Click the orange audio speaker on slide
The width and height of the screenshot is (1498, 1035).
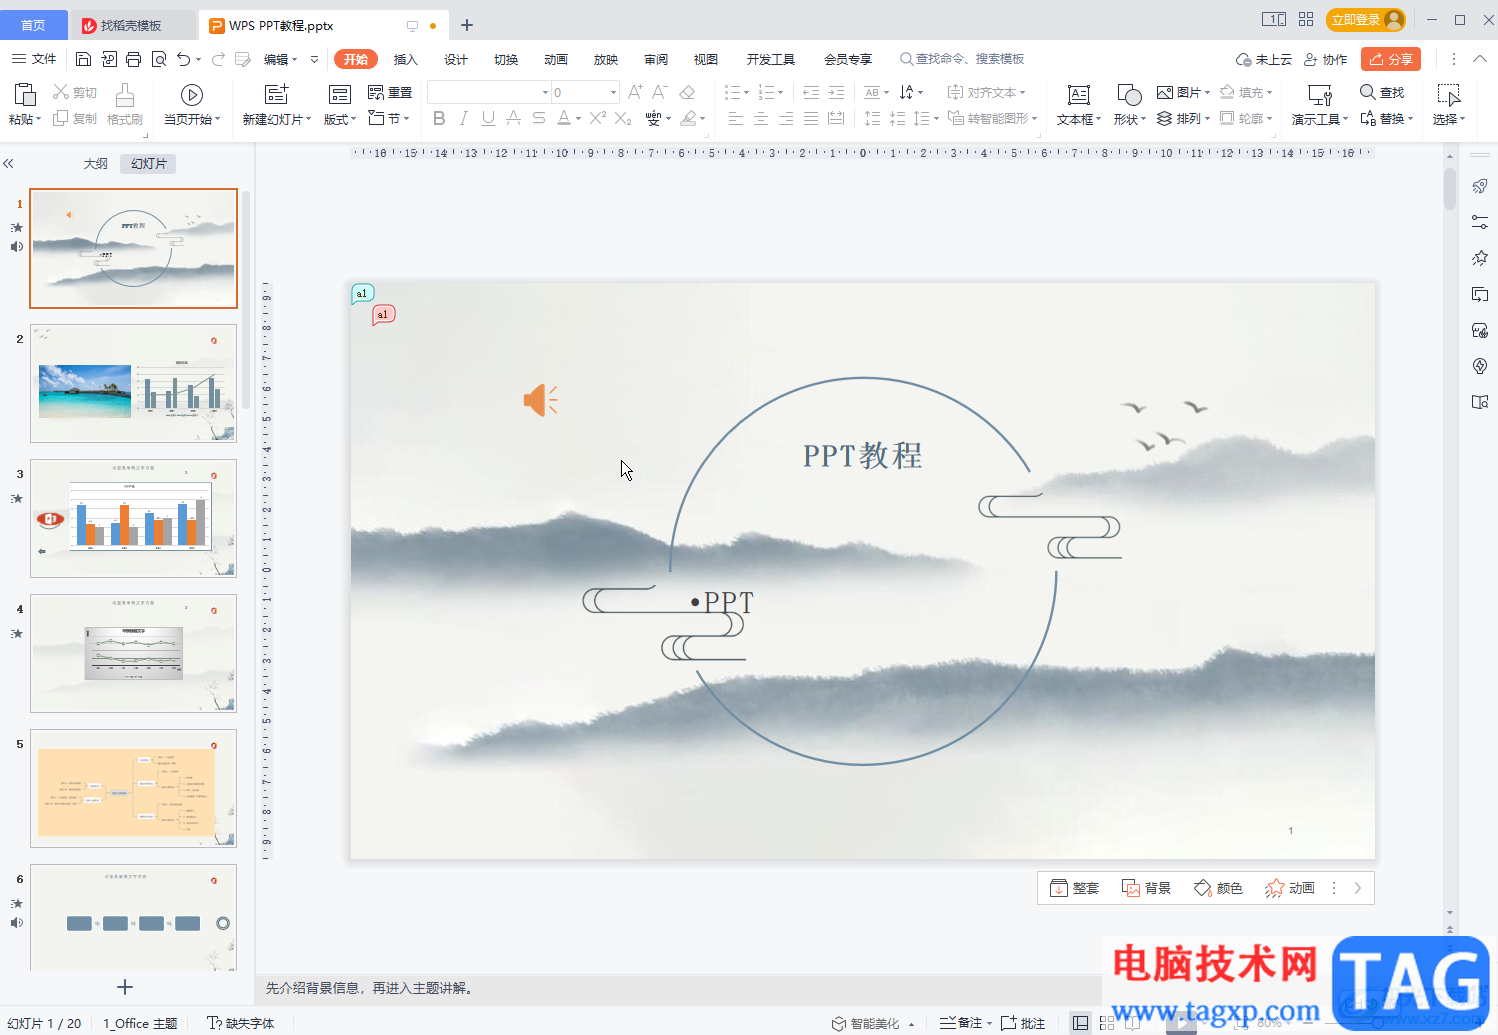pyautogui.click(x=541, y=400)
